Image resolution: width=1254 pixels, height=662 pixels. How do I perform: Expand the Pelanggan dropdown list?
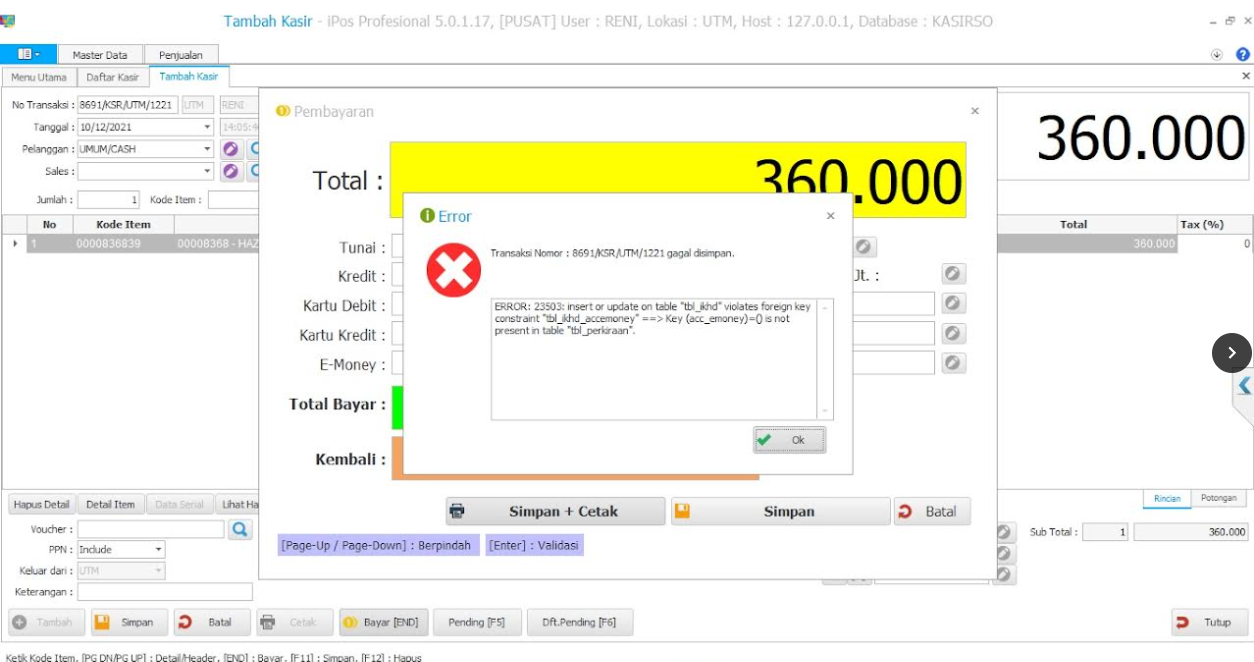(x=208, y=149)
